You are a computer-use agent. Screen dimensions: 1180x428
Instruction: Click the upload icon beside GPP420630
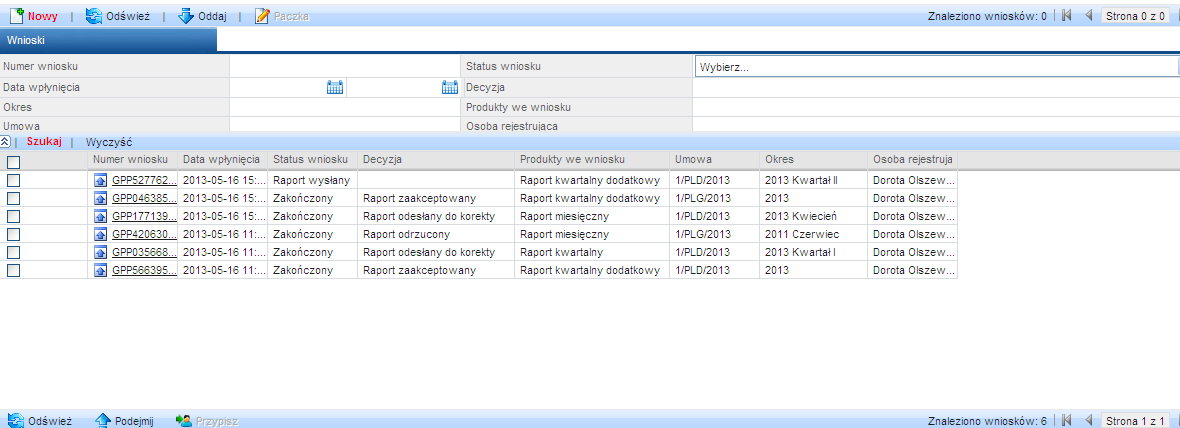point(101,234)
